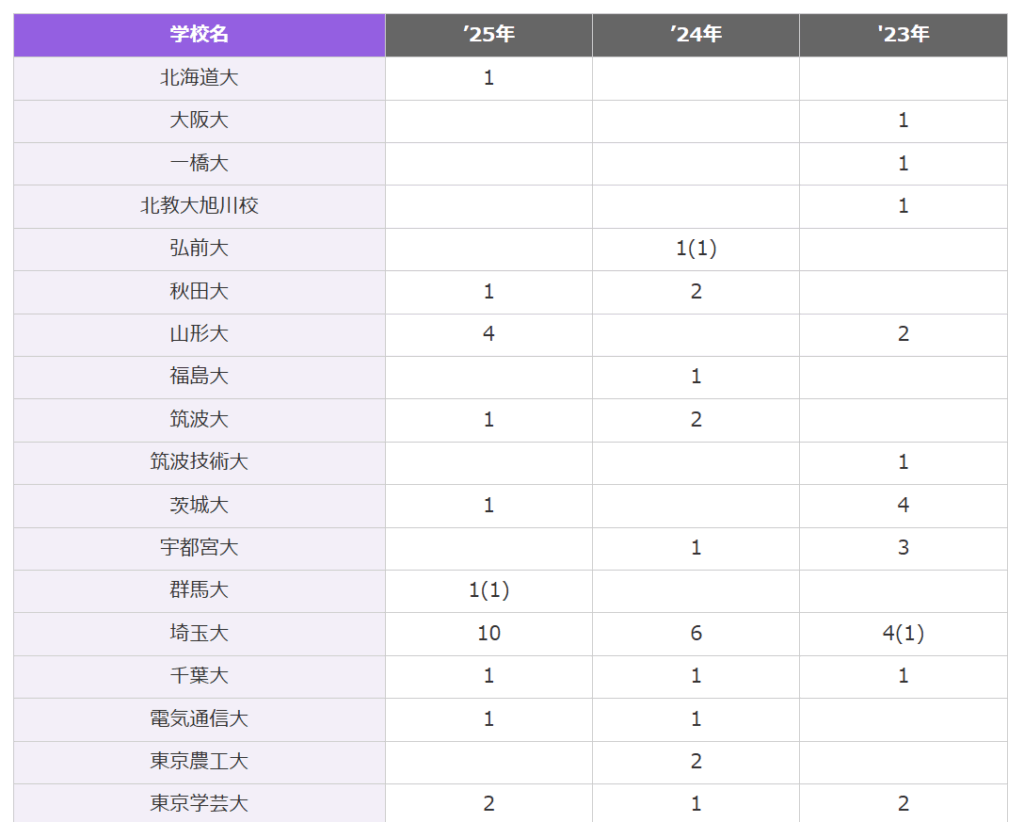Click the 4(1) value for 埼玉大
Viewport: 1024px width, 822px height.
click(x=902, y=634)
